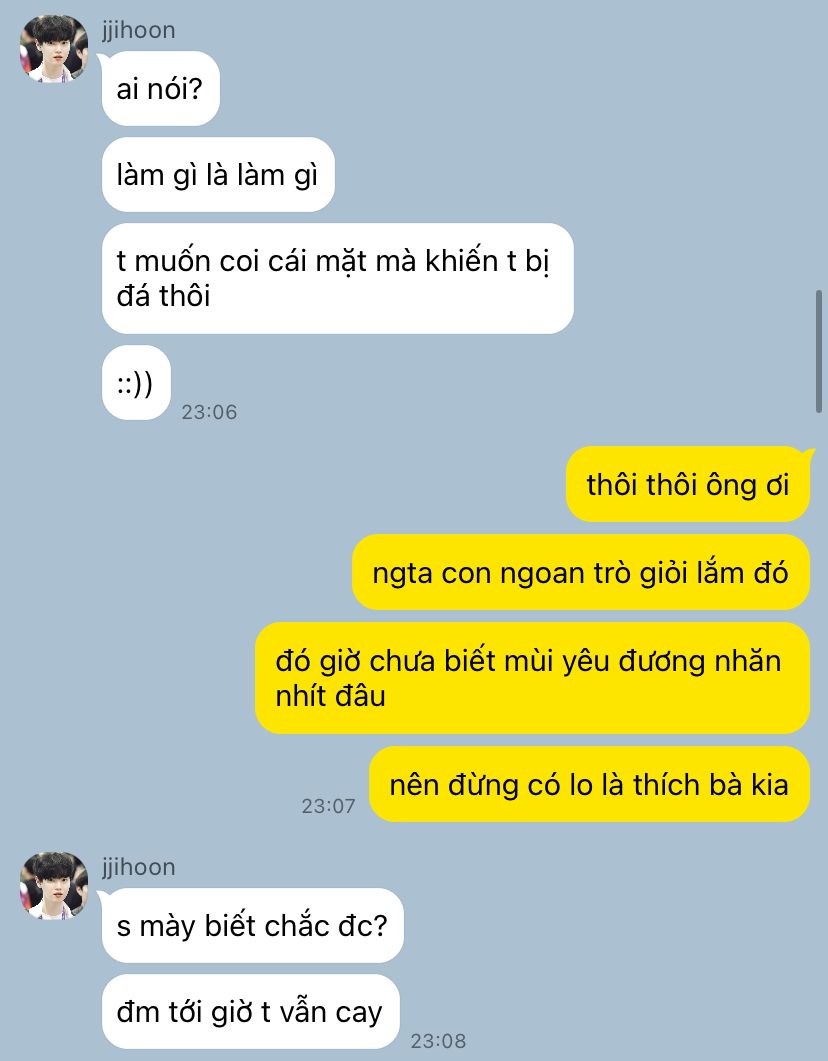Select message 't muốn coi cái mặt'

point(338,278)
